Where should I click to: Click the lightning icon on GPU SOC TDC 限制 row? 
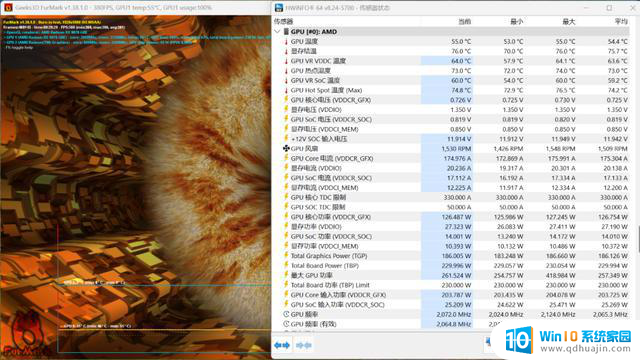click(x=286, y=207)
